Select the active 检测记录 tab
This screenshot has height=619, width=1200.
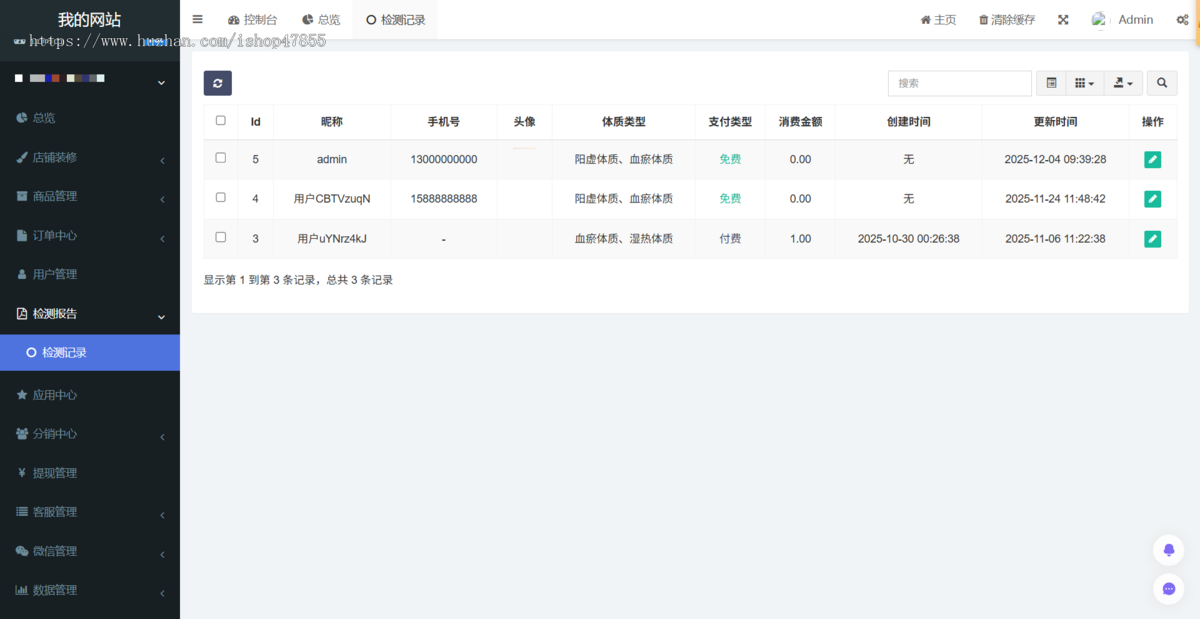coord(395,20)
